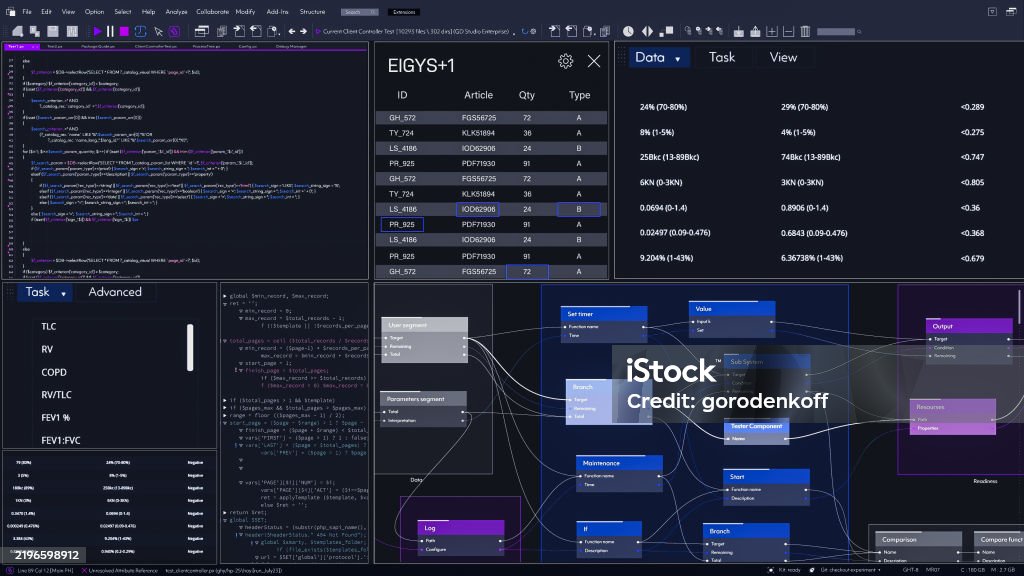This screenshot has height=576, width=1024.
Task: Click the Pause icon in toolbar
Action: pos(110,31)
